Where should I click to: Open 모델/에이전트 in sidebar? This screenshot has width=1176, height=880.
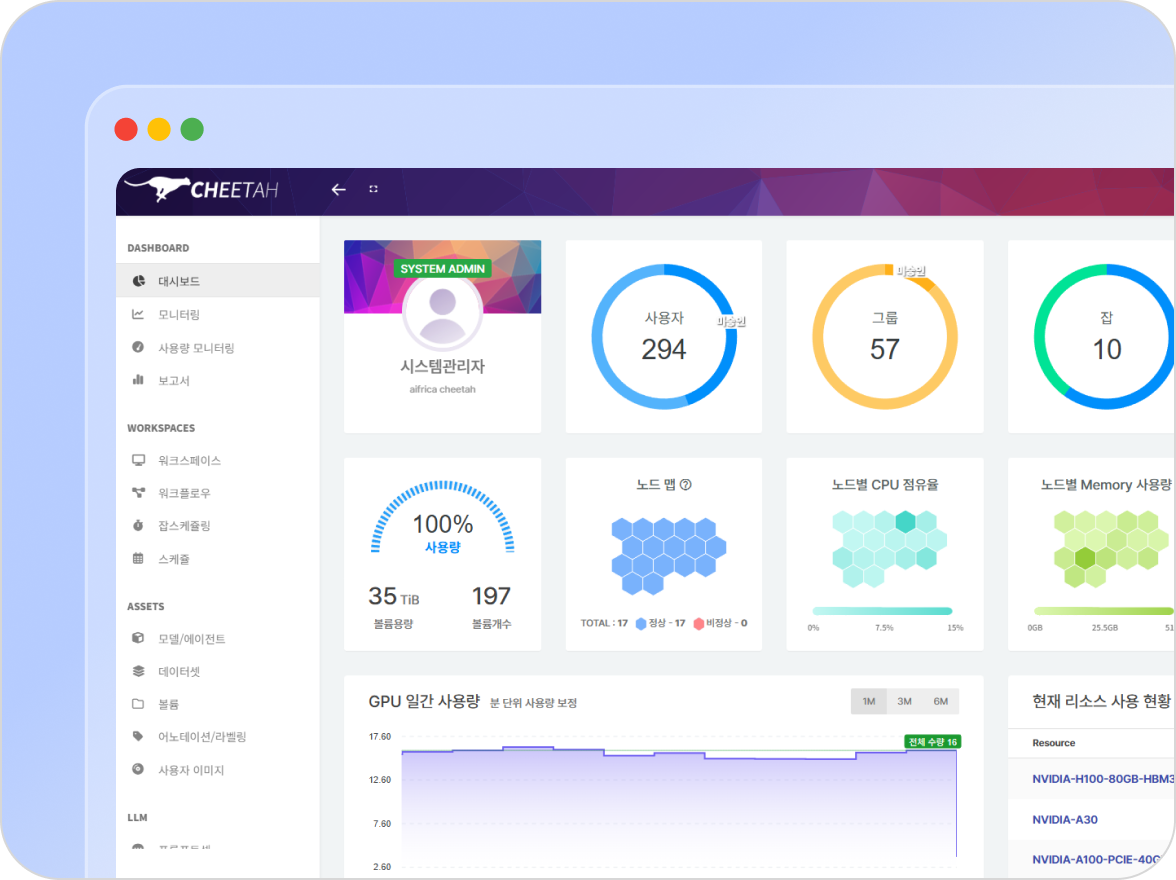pos(191,639)
